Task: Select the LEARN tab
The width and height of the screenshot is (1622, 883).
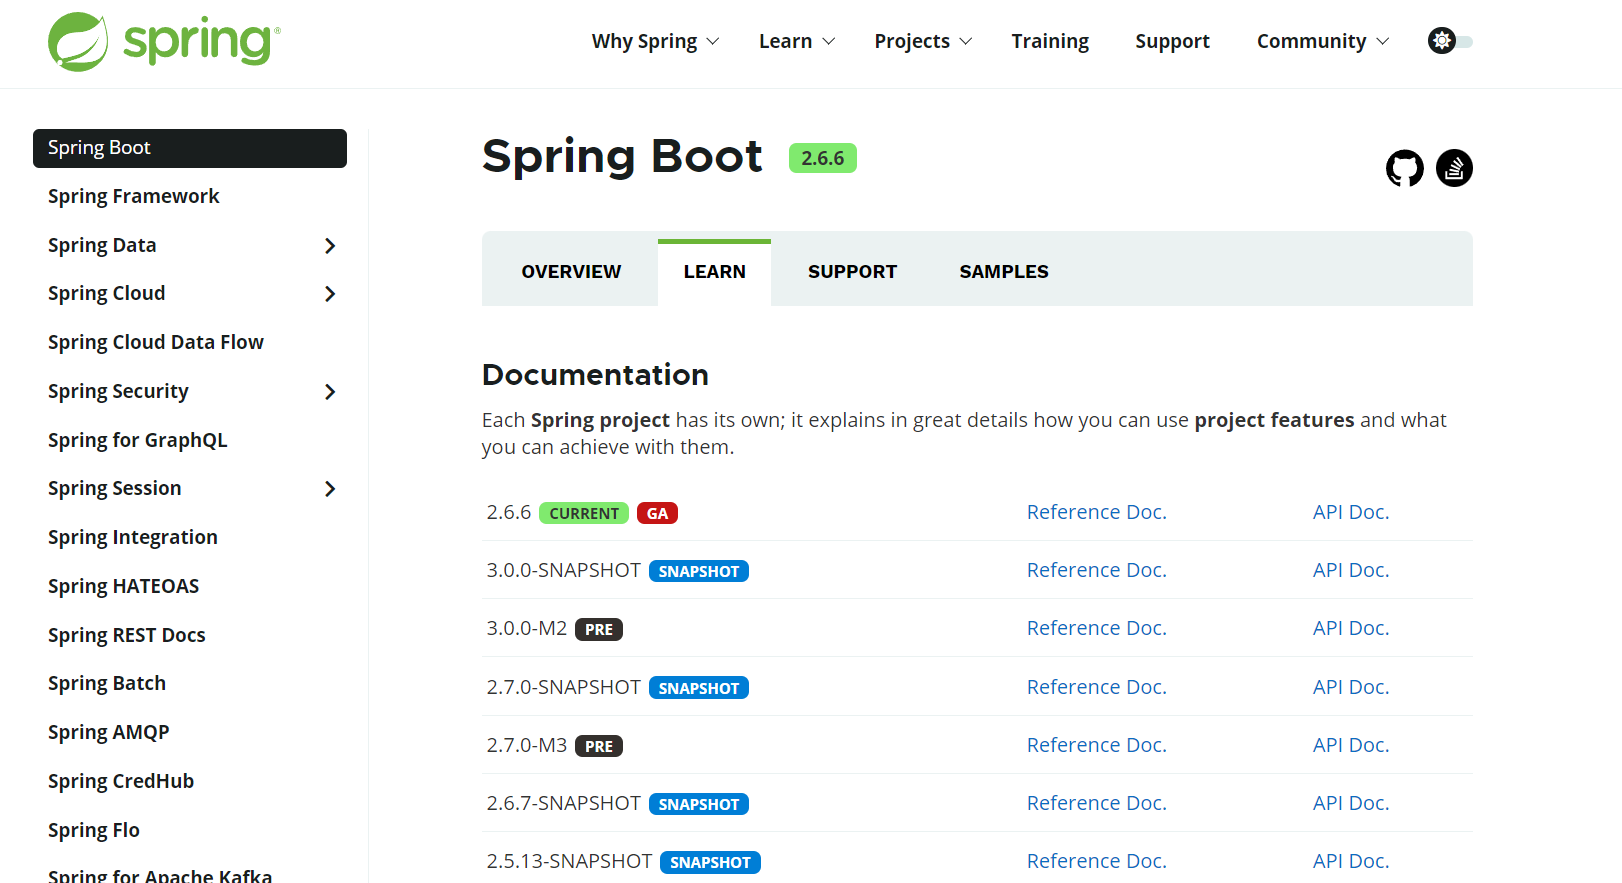Action: [714, 272]
